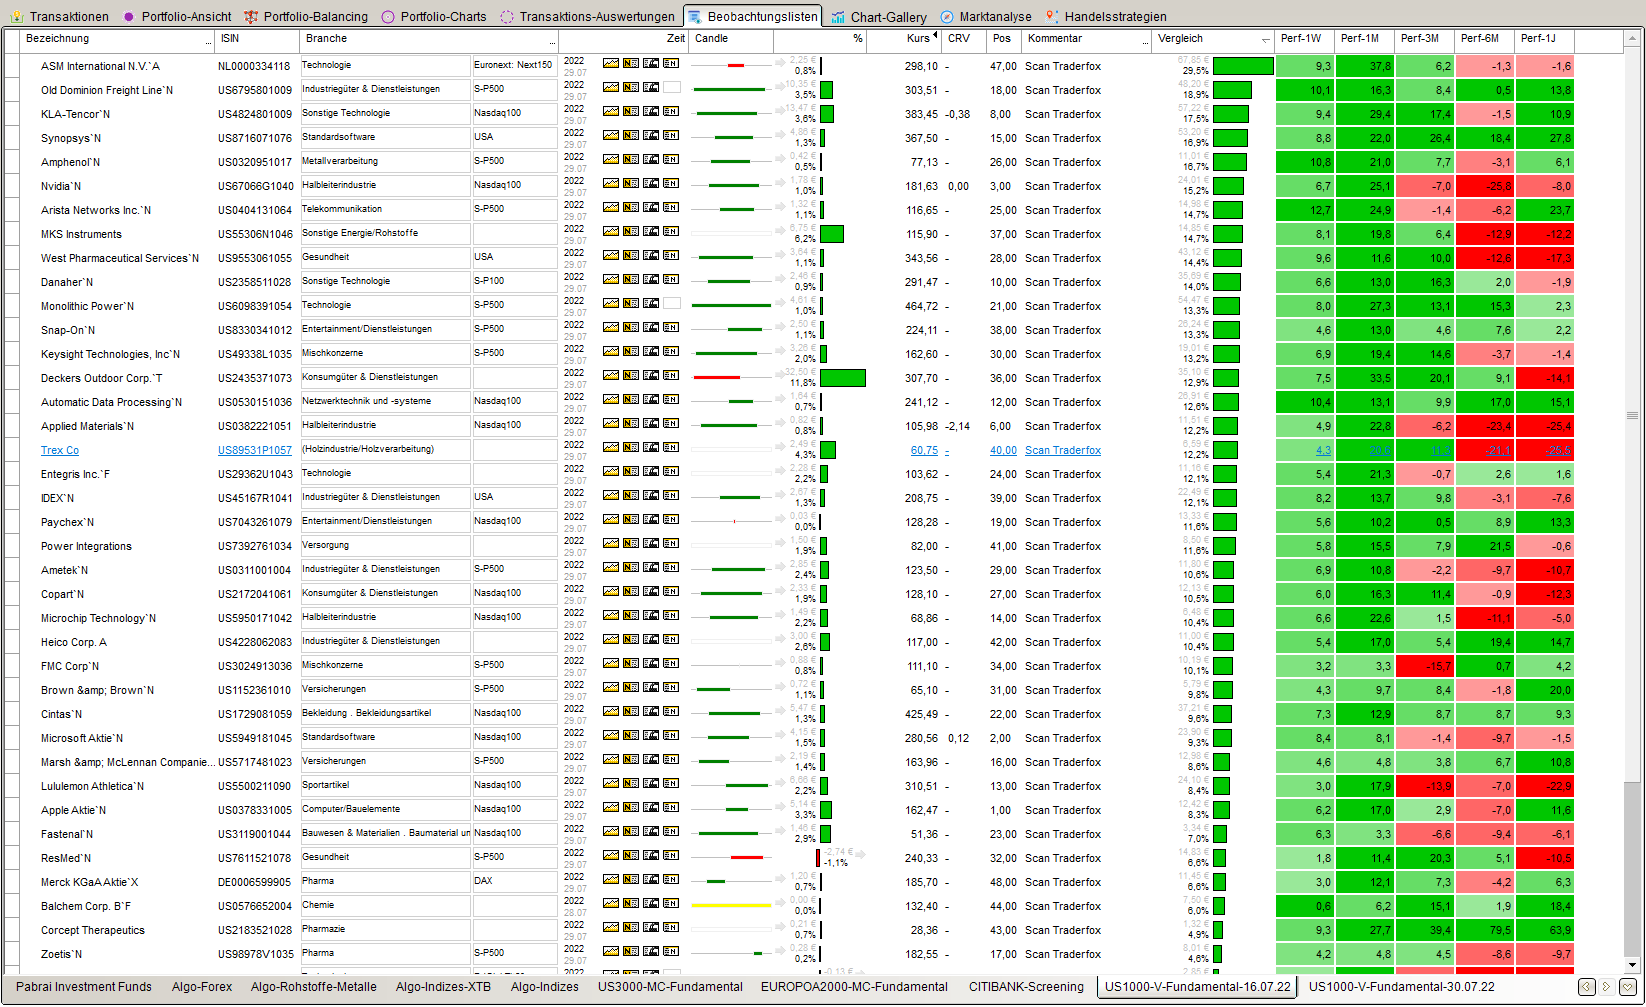This screenshot has width=1646, height=1007.
Task: Click the chart icon in the Danaher row
Action: click(x=611, y=279)
